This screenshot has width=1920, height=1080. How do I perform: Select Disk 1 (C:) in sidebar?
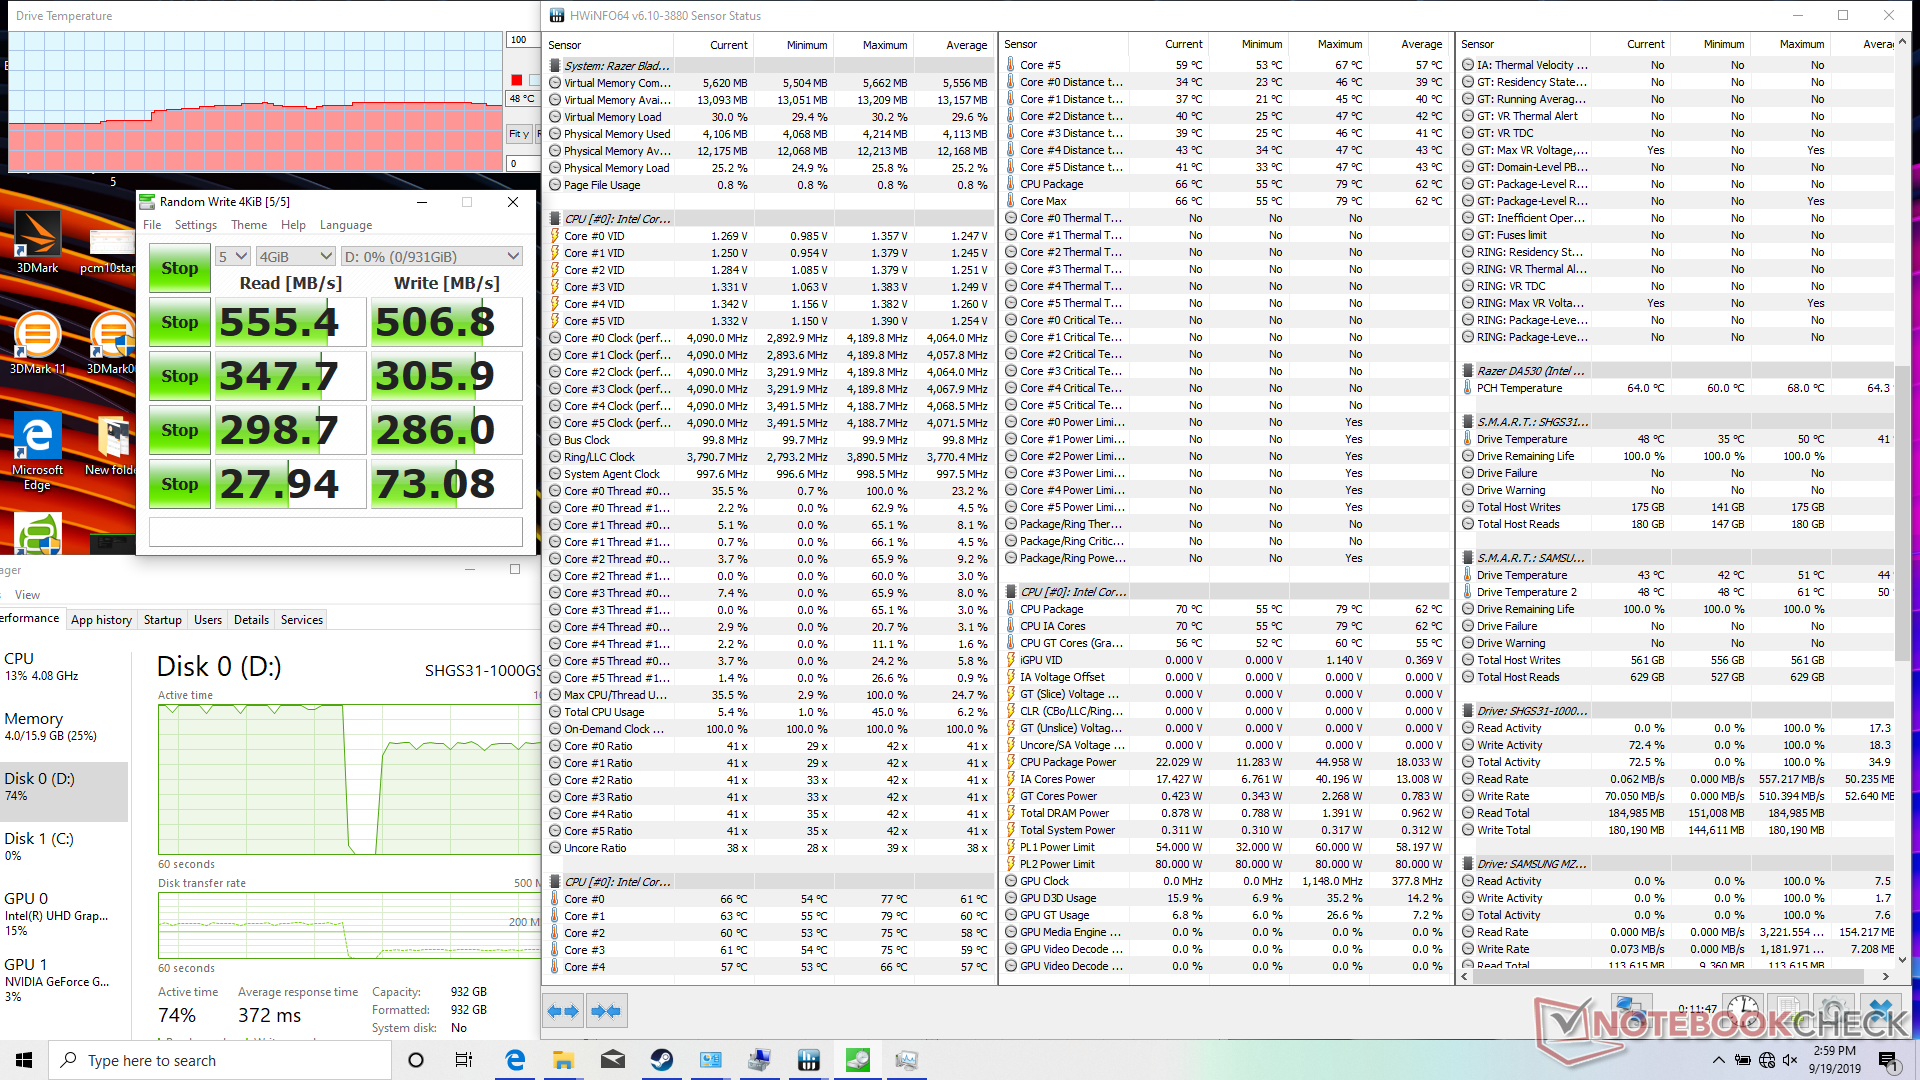(x=64, y=847)
